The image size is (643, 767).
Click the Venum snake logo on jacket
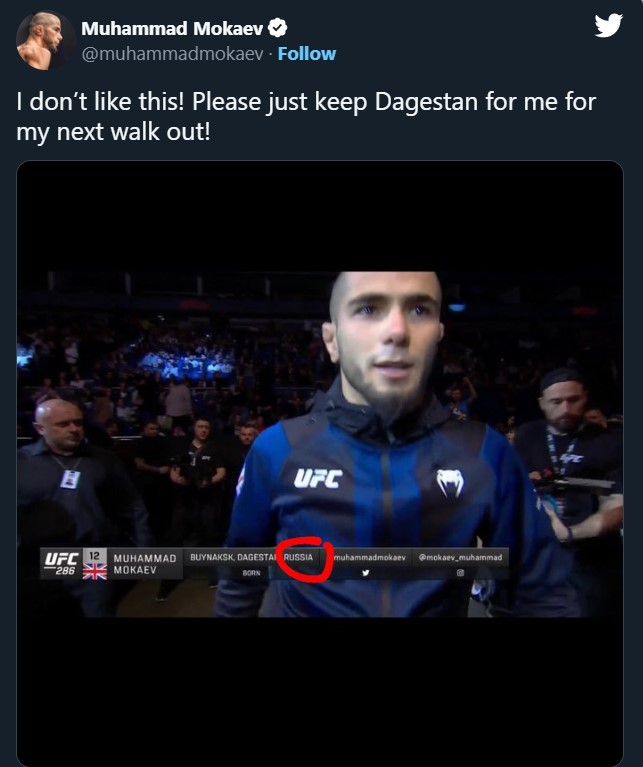point(450,482)
